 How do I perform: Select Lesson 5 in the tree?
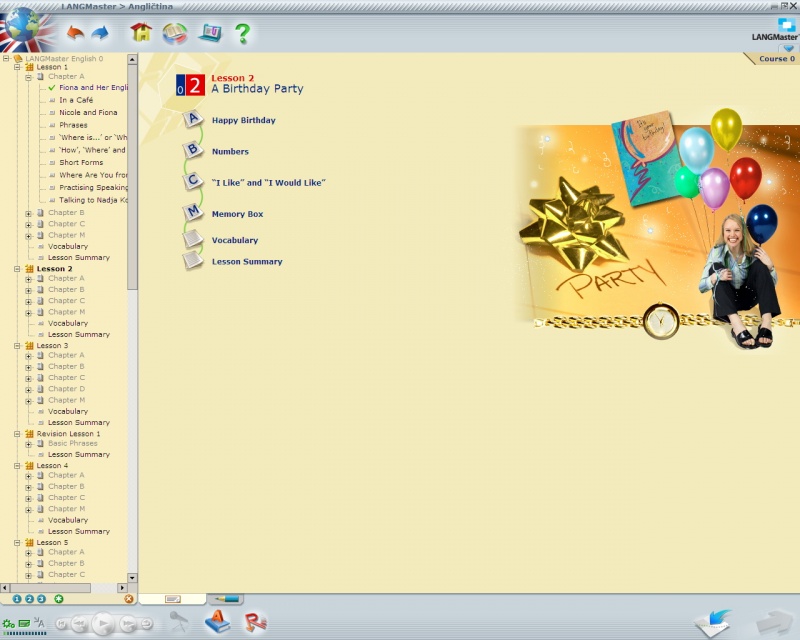[52, 543]
